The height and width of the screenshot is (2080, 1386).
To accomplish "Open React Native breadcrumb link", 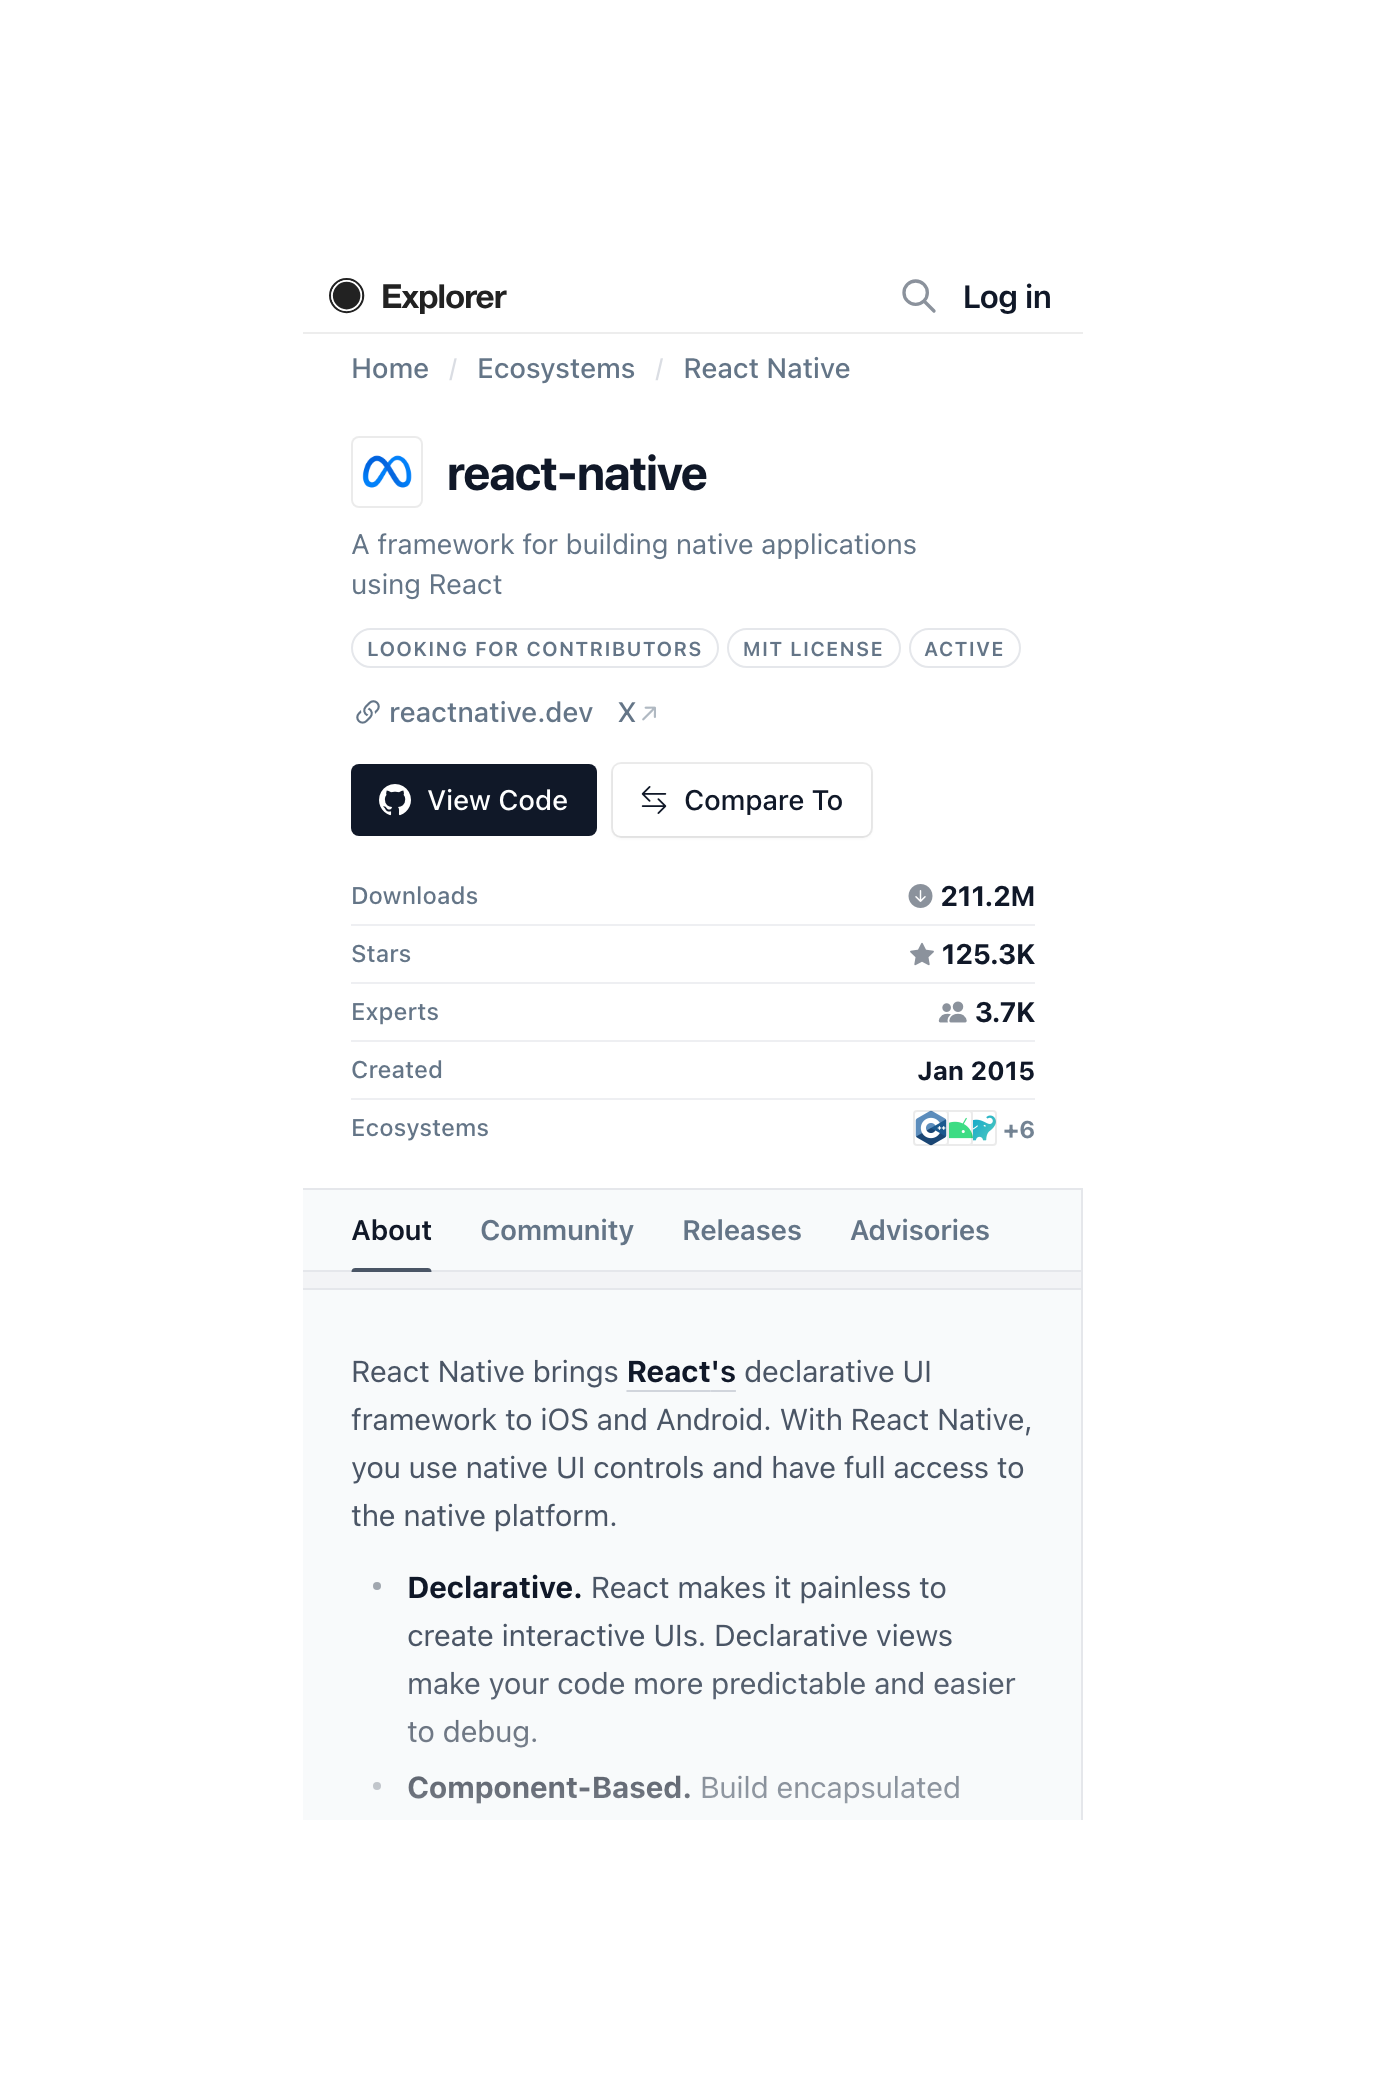I will click(x=767, y=369).
